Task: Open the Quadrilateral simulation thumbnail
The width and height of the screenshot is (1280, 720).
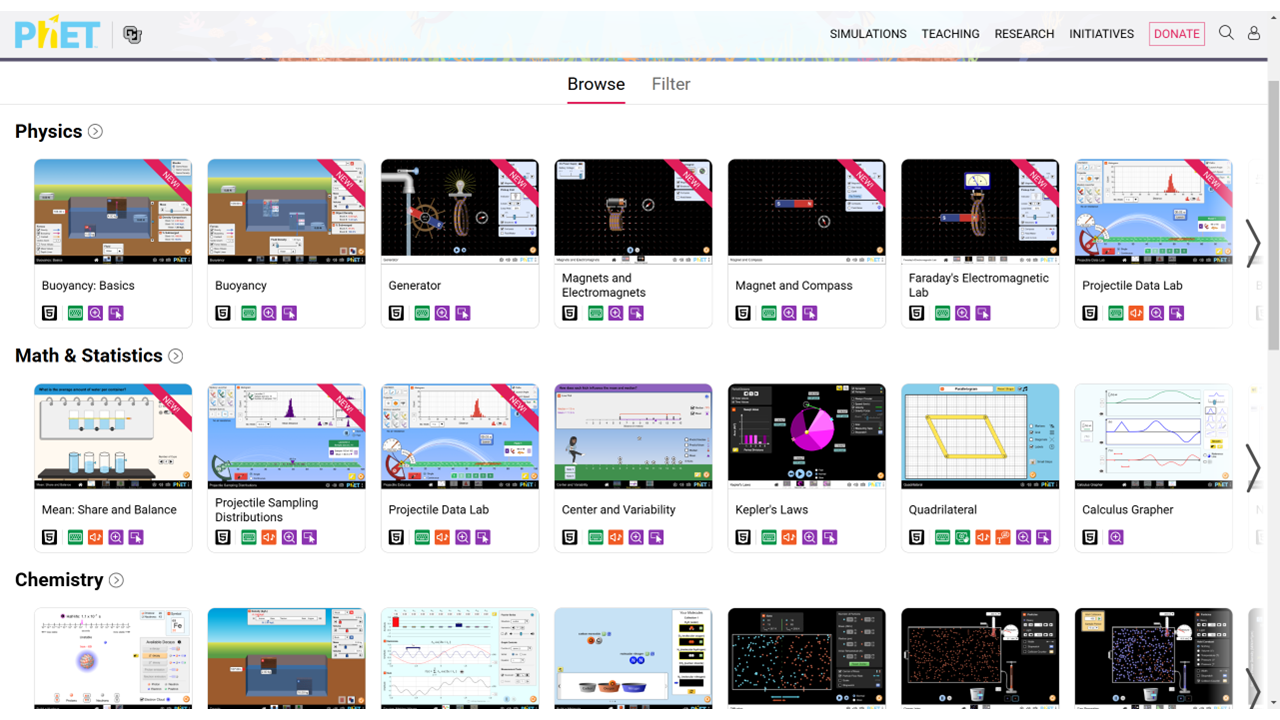Action: [979, 436]
